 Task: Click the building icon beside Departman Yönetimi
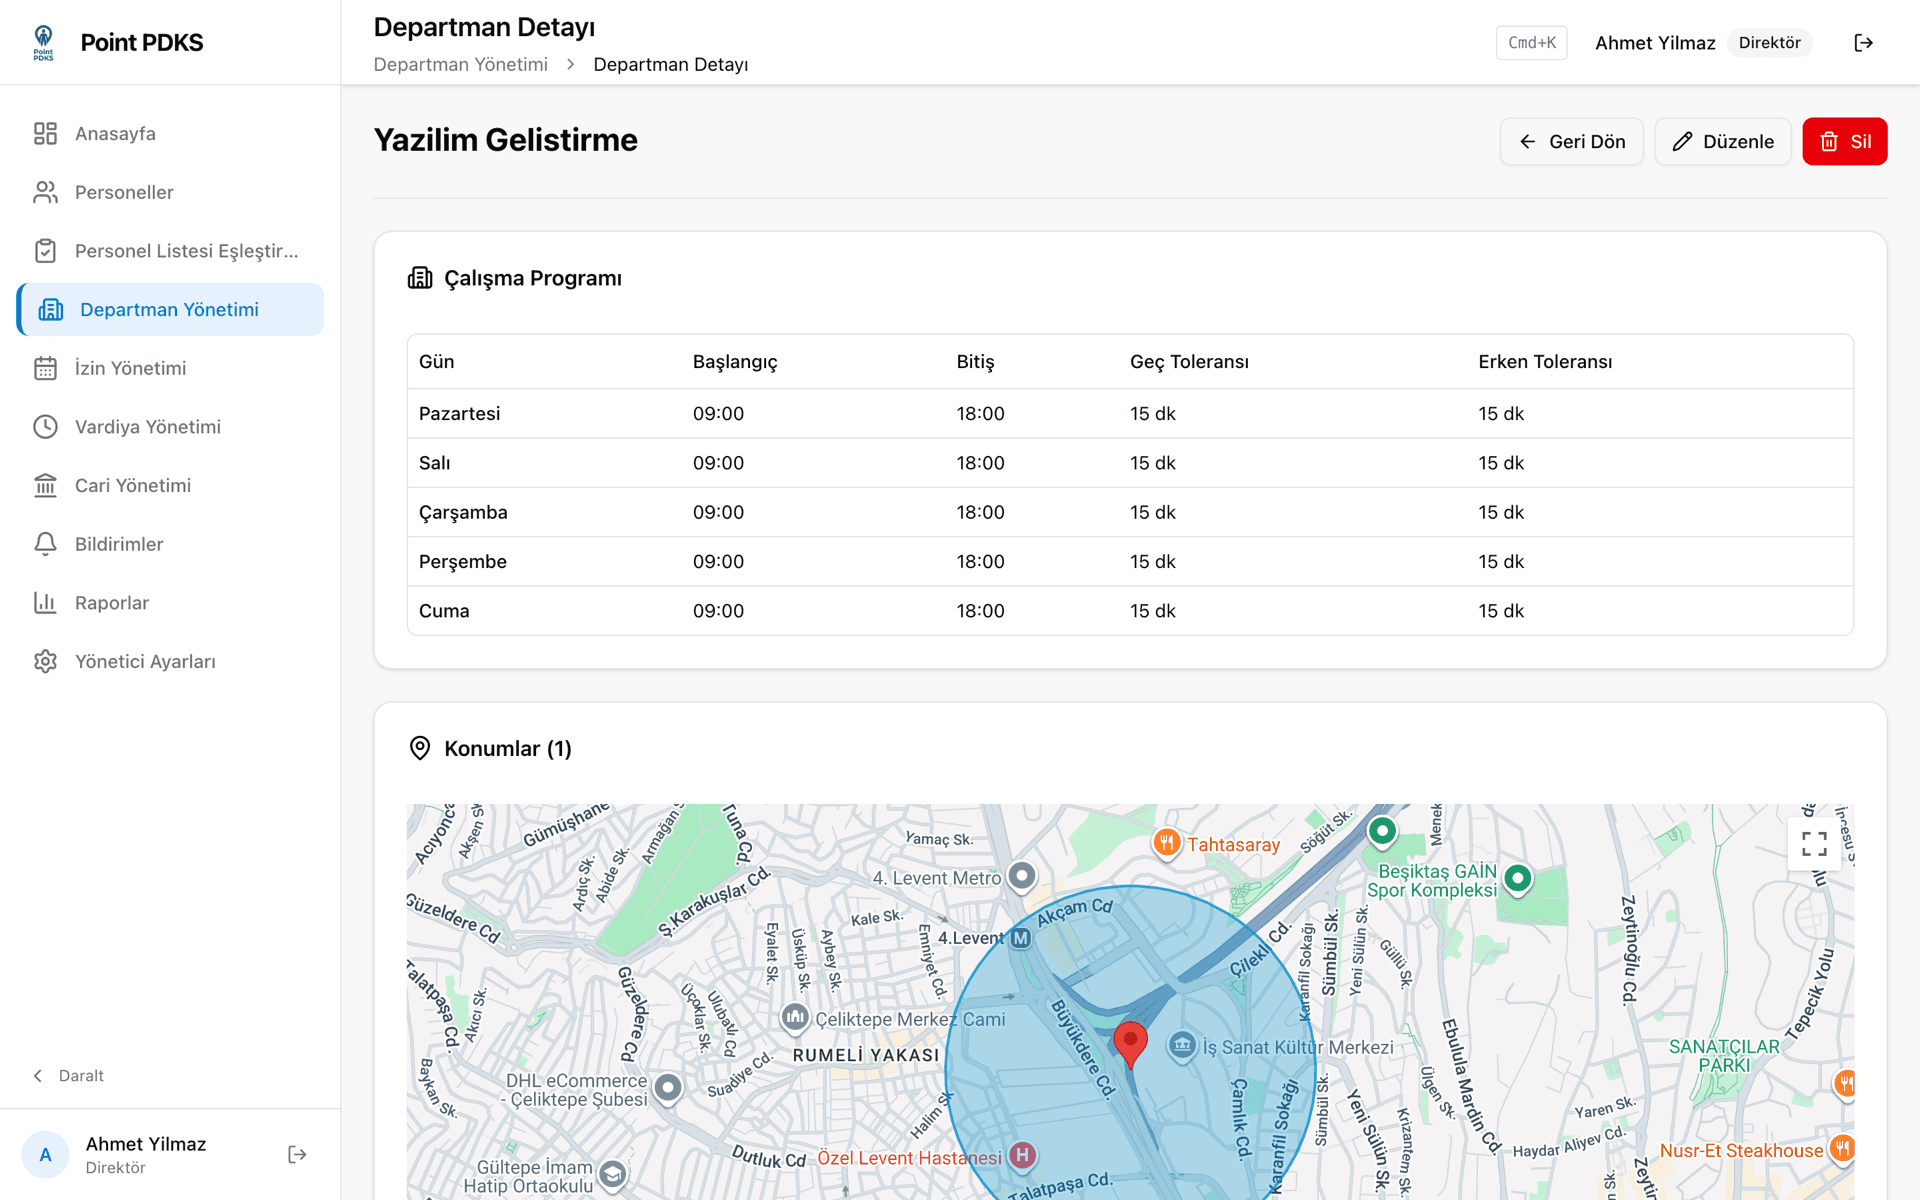click(x=50, y=309)
